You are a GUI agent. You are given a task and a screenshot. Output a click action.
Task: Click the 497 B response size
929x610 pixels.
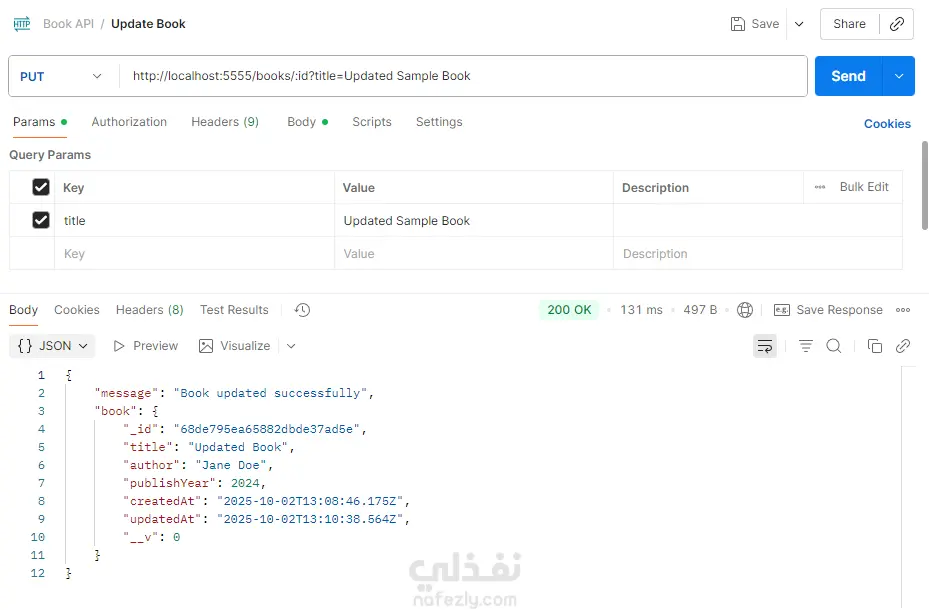tap(700, 310)
